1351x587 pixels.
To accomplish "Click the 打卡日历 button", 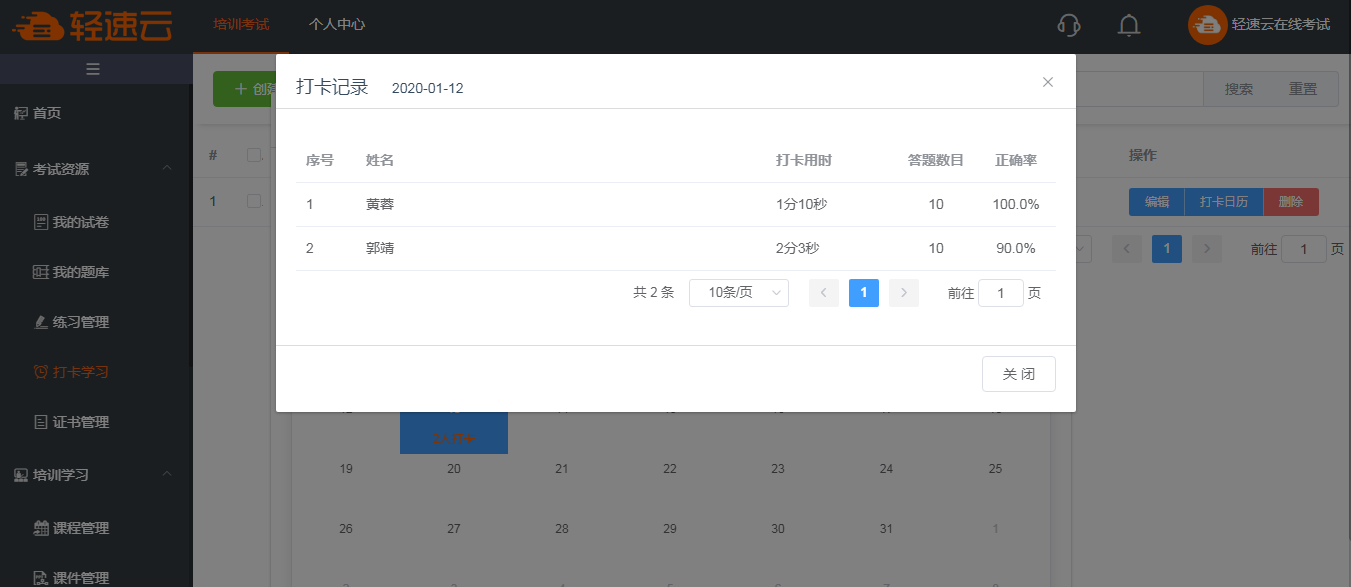I will tap(1223, 202).
